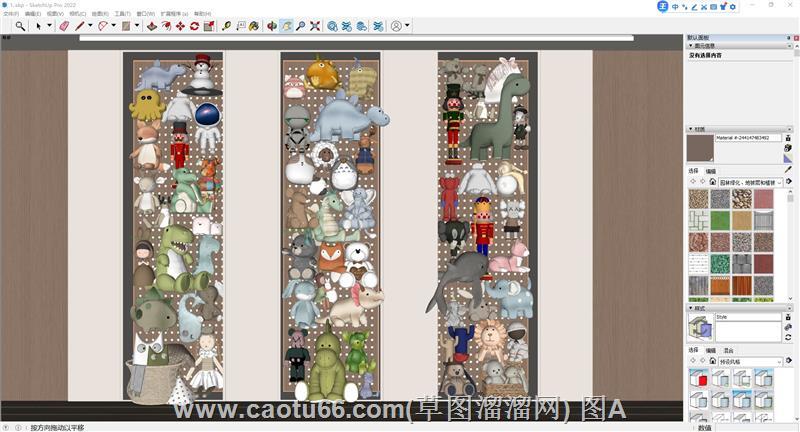
Task: Click the Text label tool
Action: 241,26
